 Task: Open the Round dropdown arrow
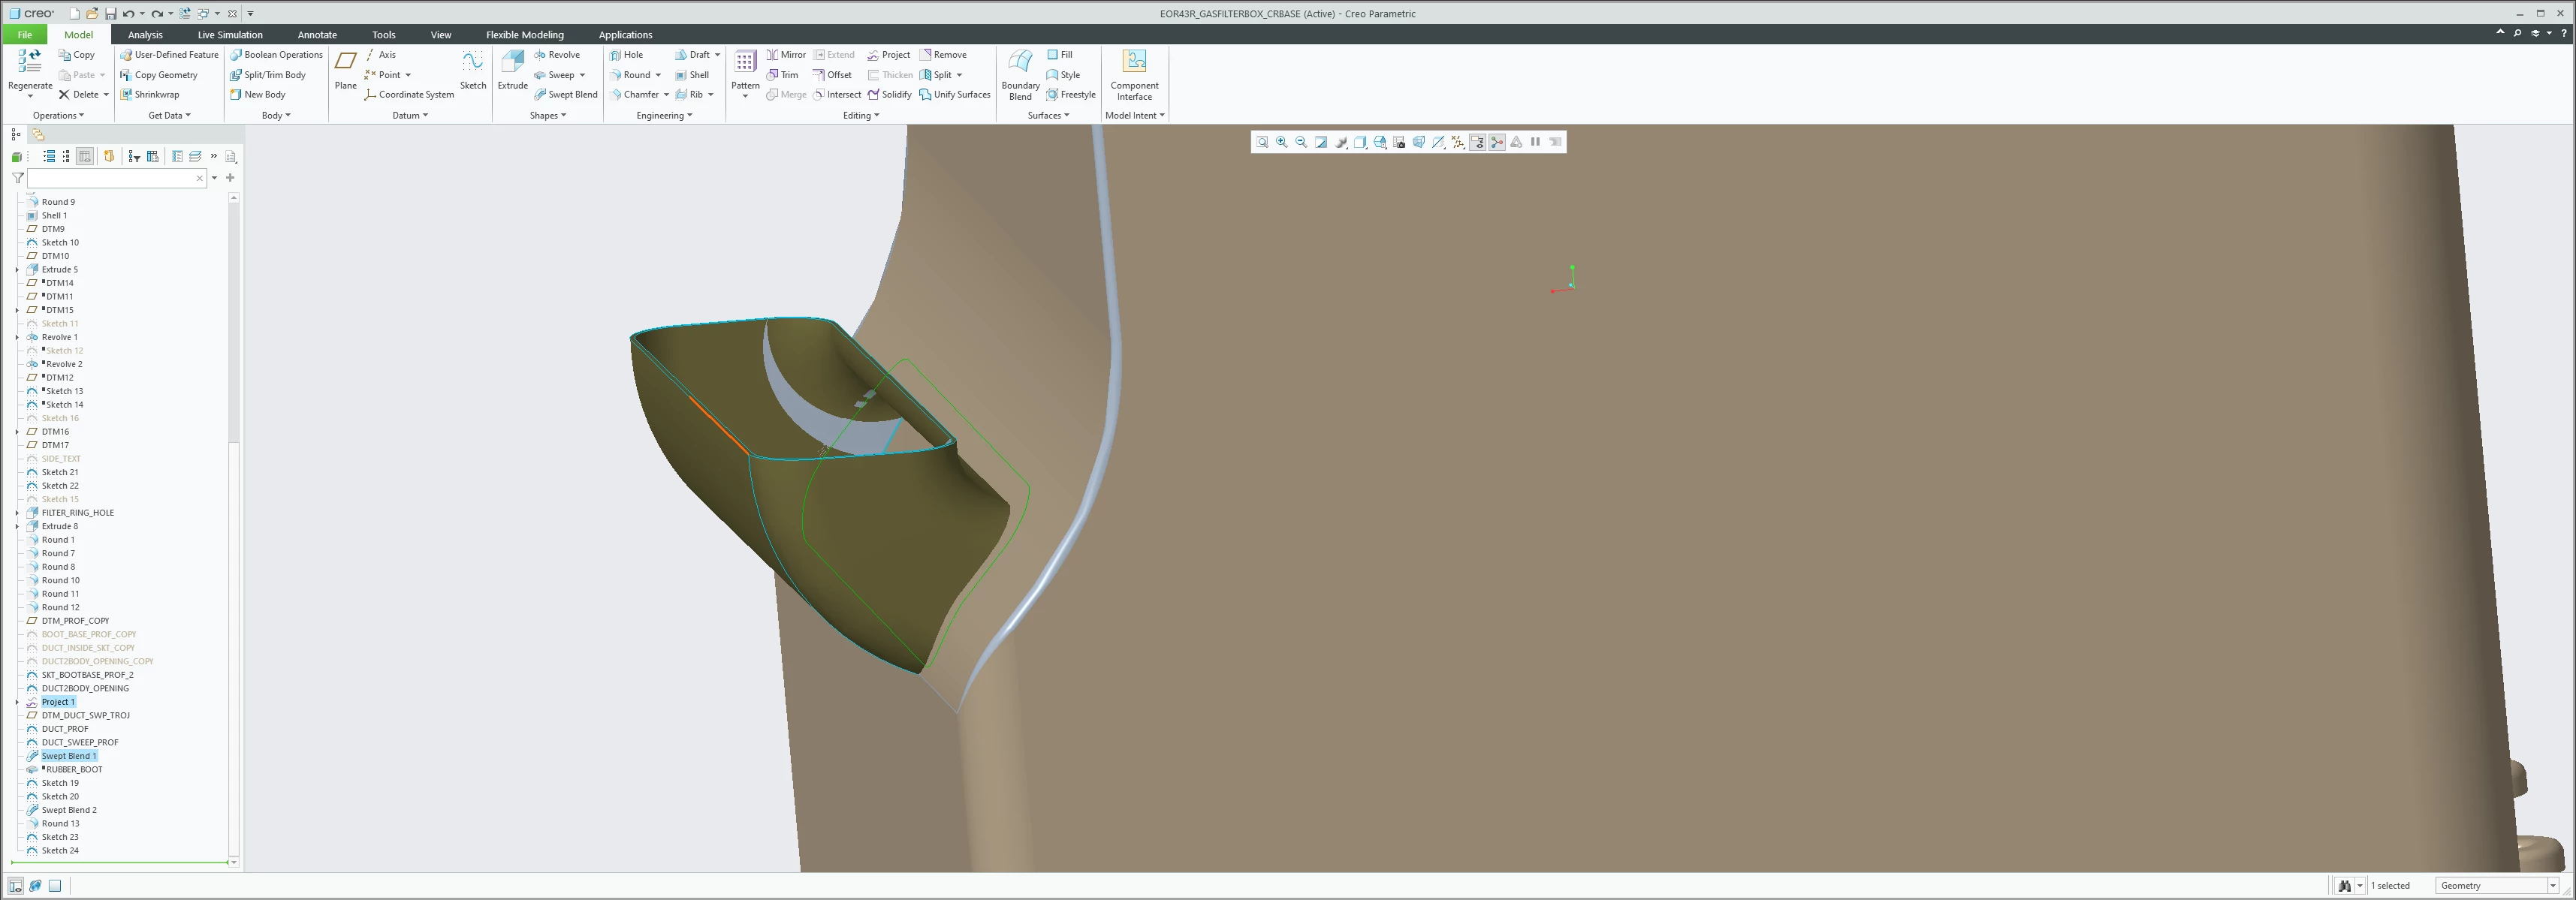pos(658,75)
